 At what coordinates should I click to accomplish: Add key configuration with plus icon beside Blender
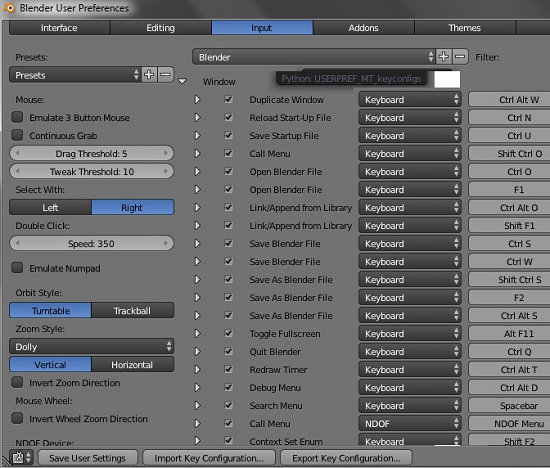[444, 56]
